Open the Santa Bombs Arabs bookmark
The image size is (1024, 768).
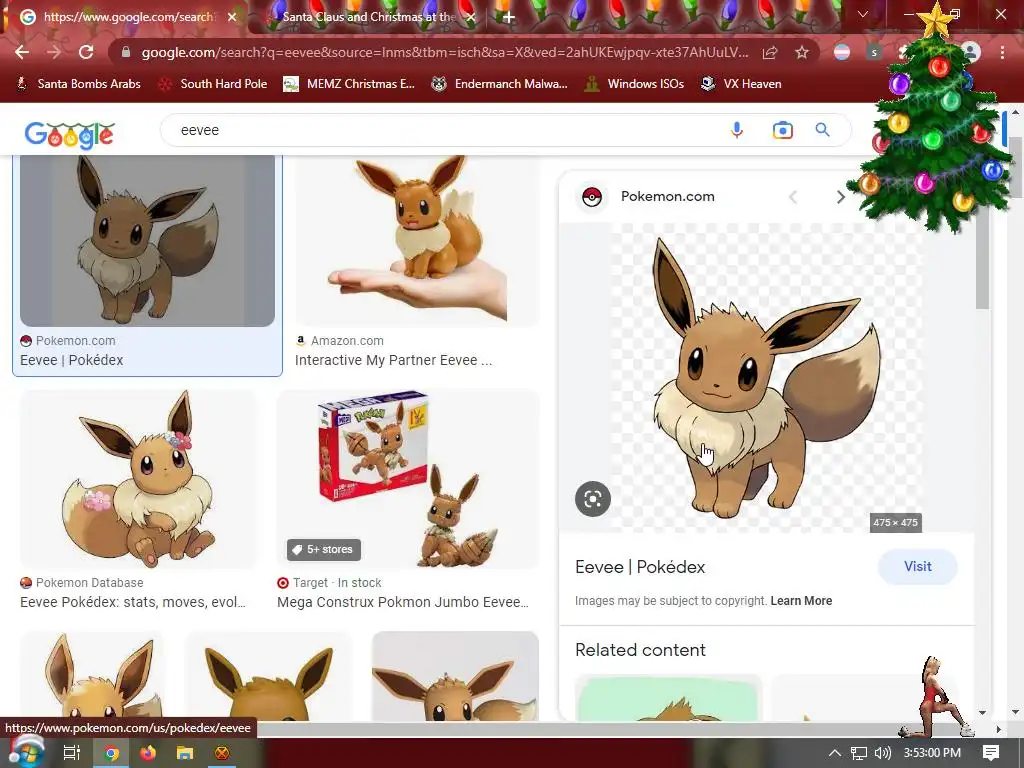click(x=78, y=84)
